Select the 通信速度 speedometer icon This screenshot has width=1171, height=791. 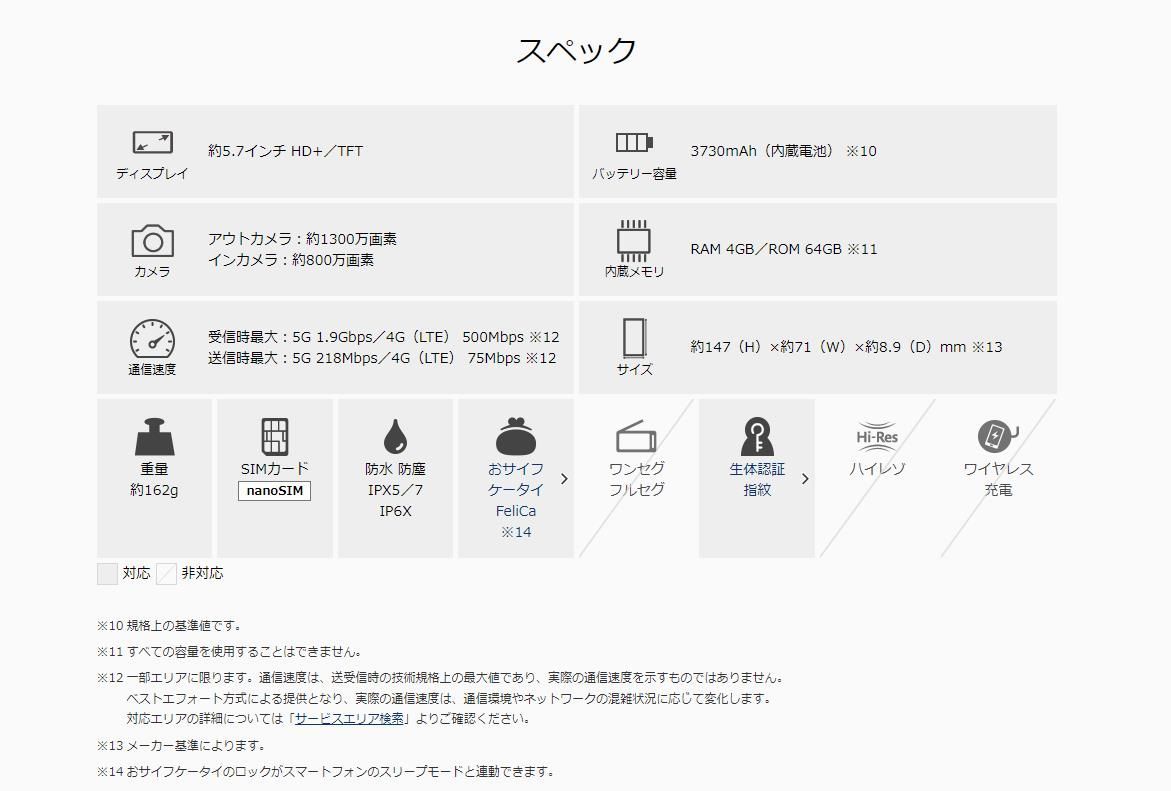pyautogui.click(x=151, y=339)
